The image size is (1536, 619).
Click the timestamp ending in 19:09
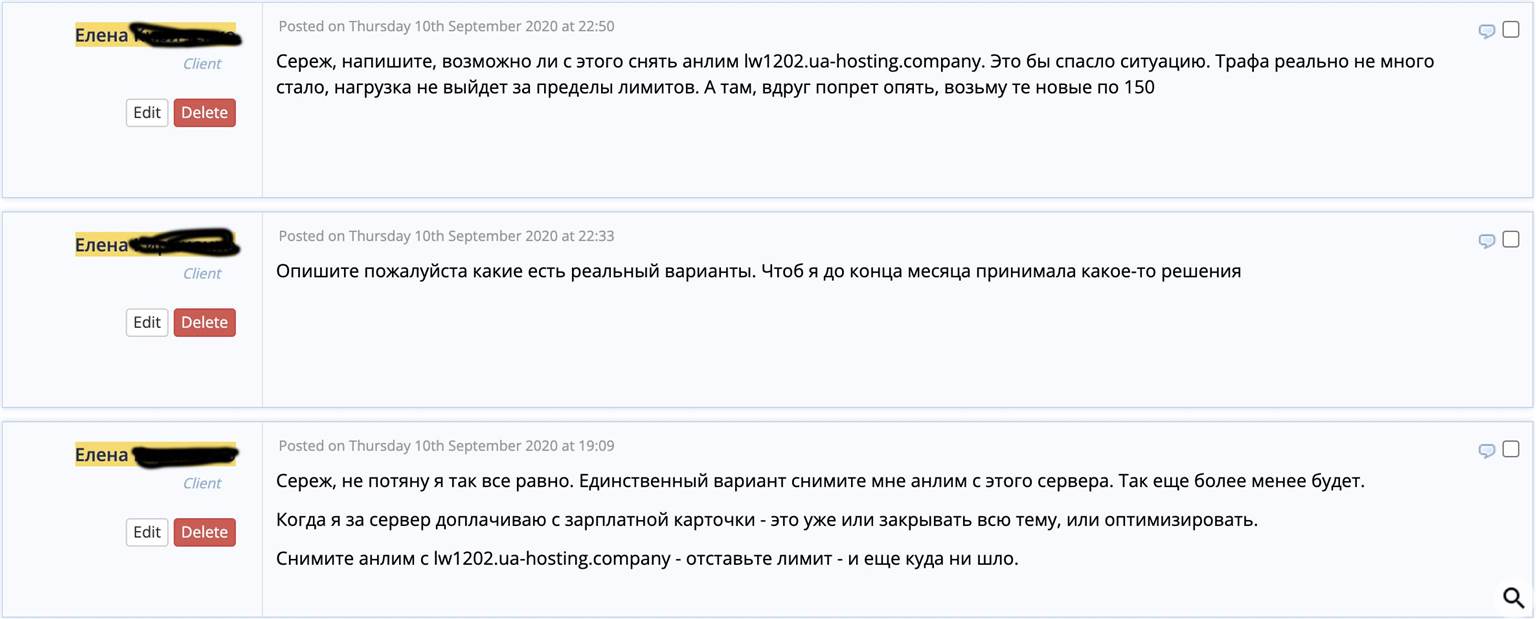[446, 446]
